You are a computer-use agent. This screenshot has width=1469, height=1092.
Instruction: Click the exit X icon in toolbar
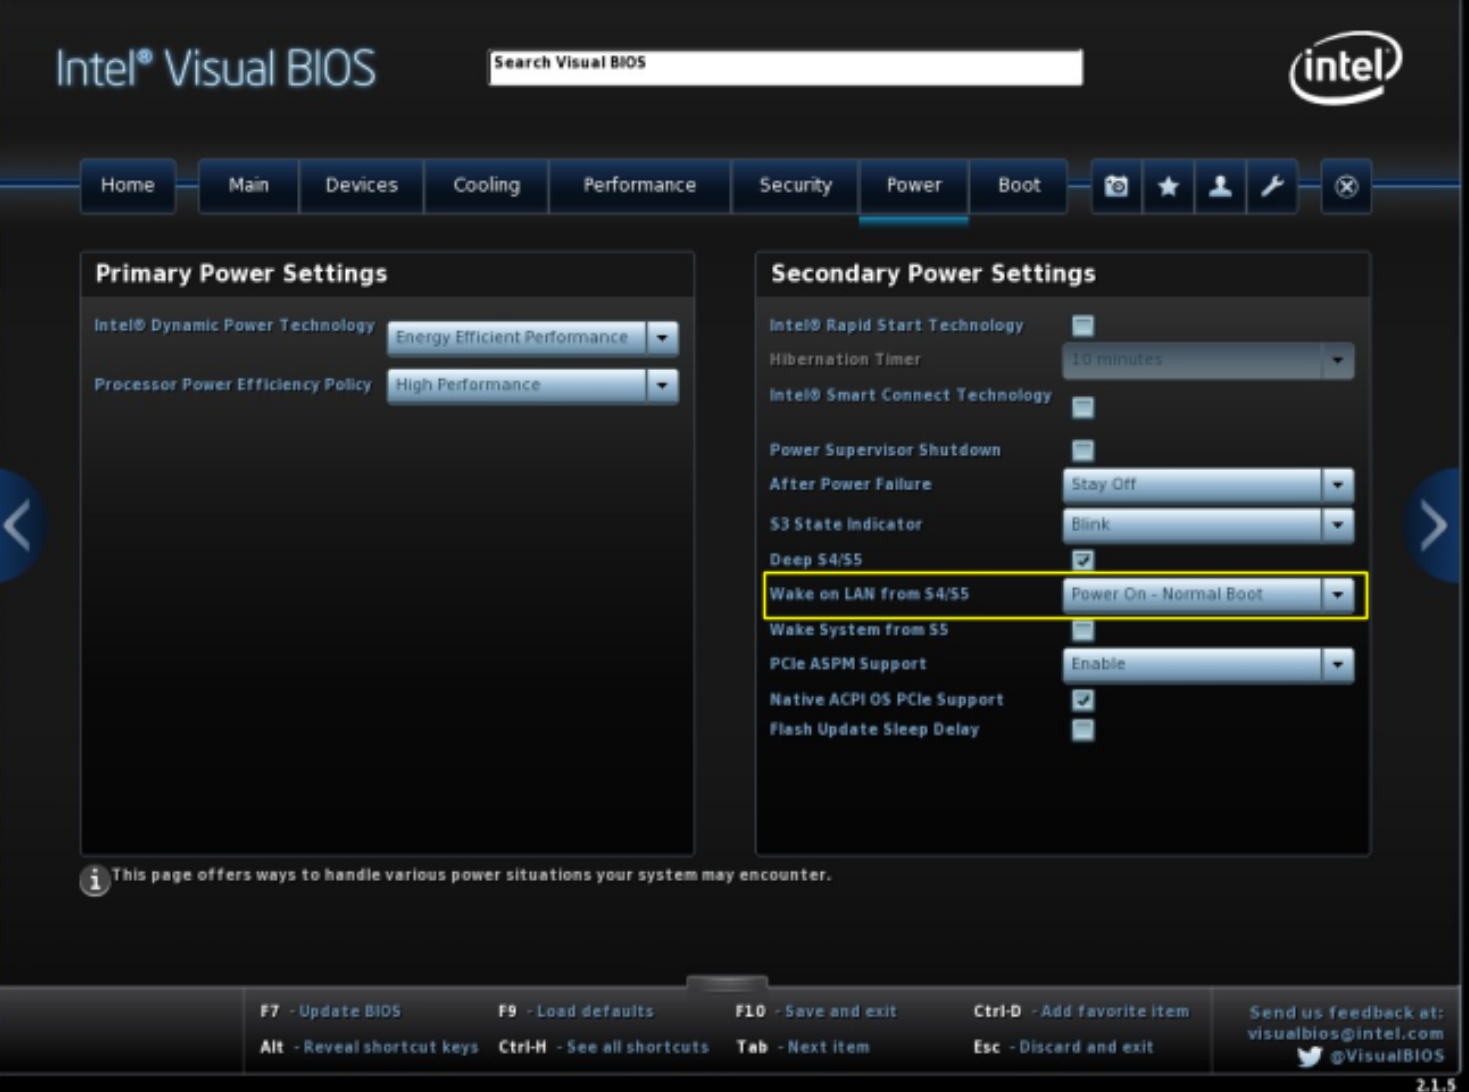1346,186
